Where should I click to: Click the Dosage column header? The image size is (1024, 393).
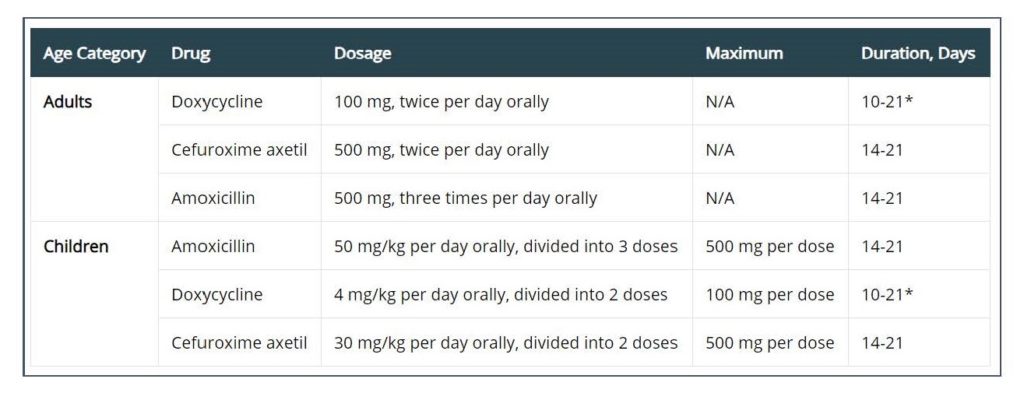point(362,54)
